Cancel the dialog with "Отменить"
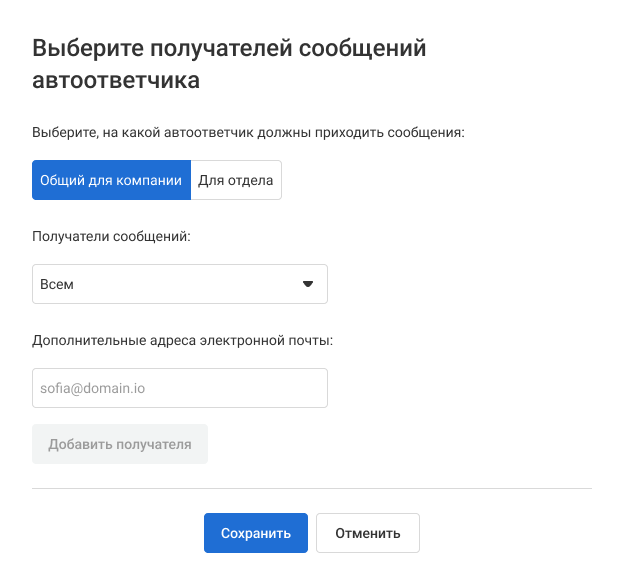The width and height of the screenshot is (624, 585). (368, 533)
